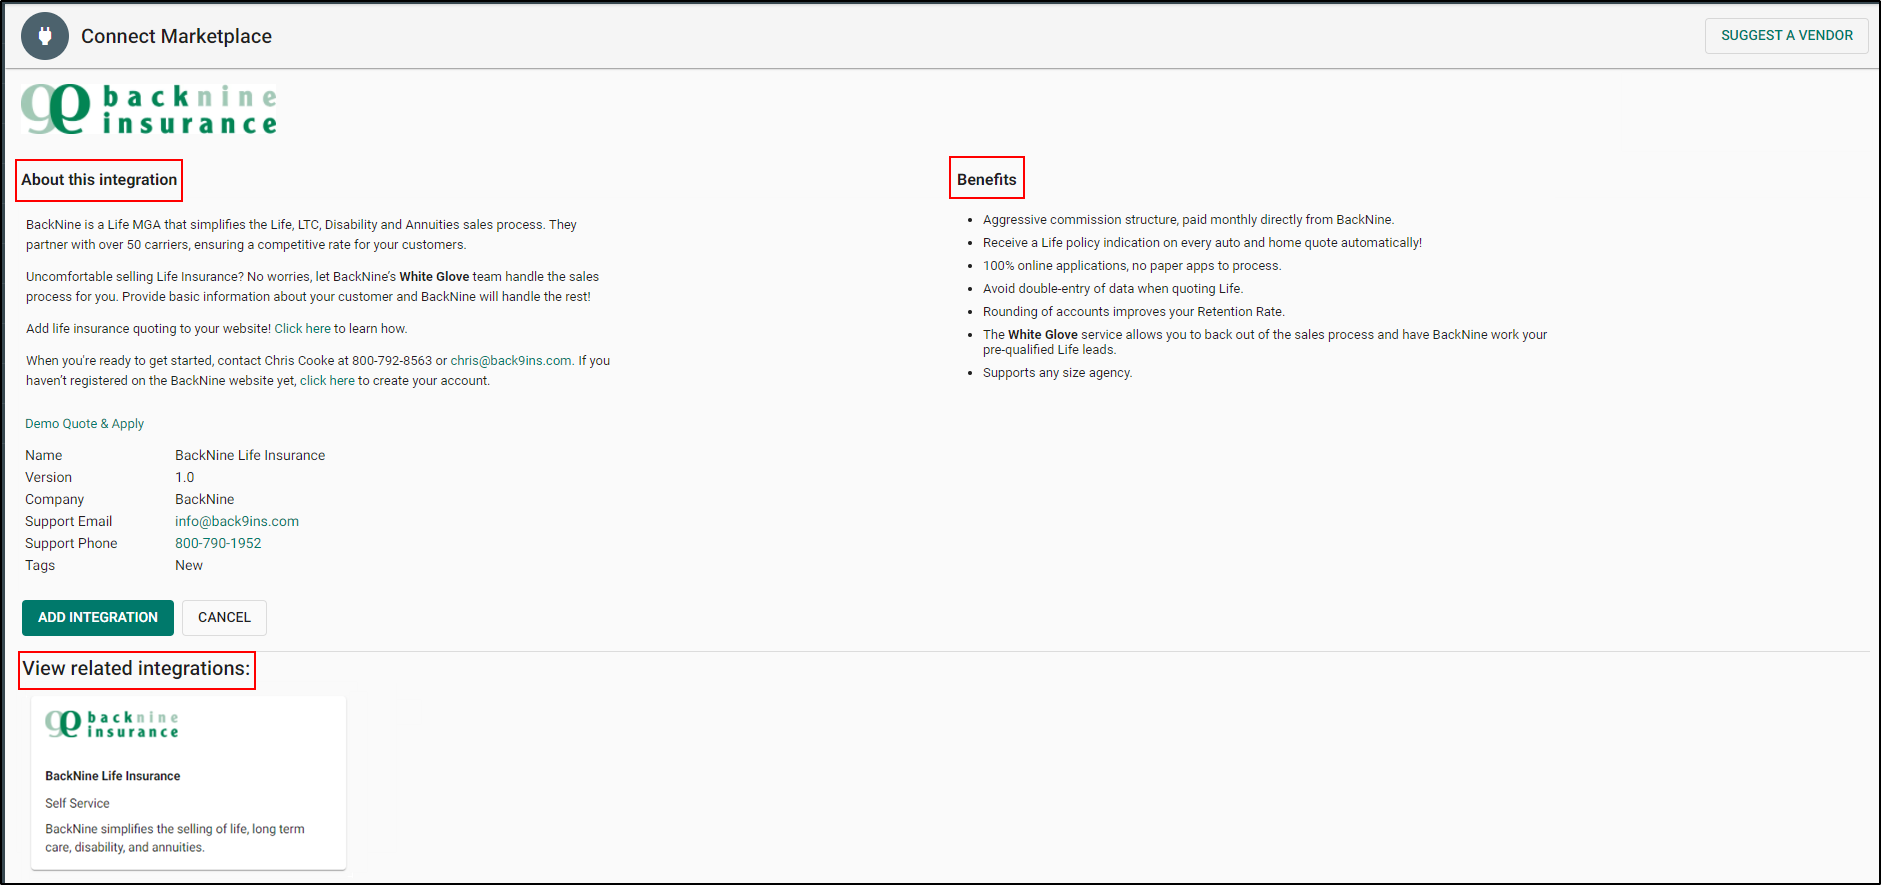1881x885 pixels.
Task: Click the Add Integration button
Action: (x=98, y=618)
